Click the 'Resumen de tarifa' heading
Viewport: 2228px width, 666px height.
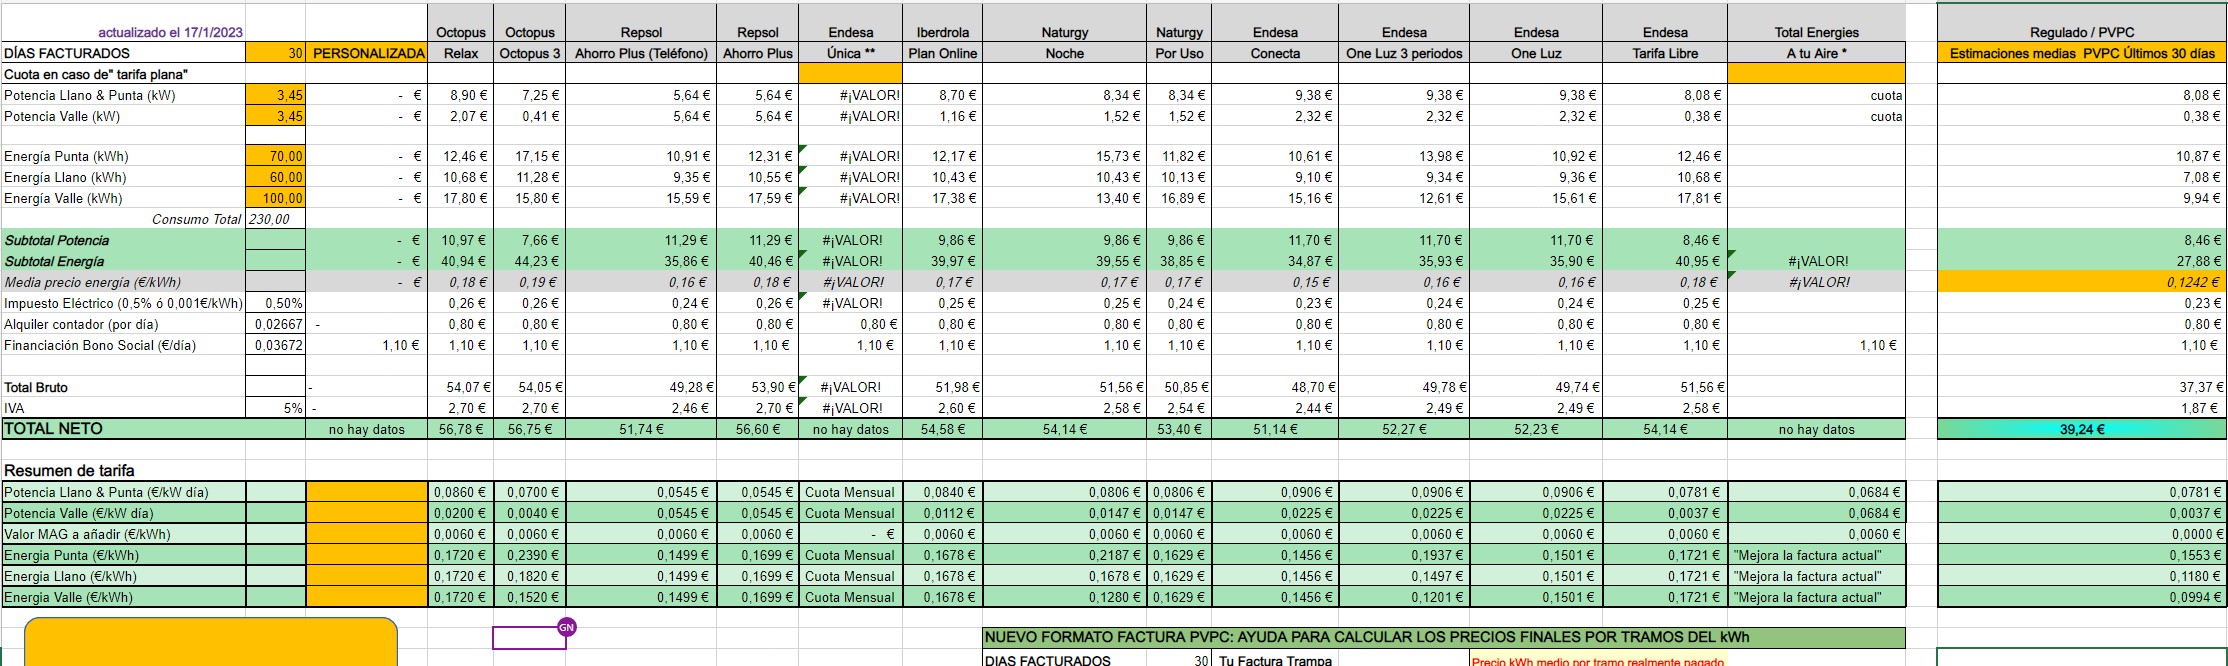(x=69, y=470)
